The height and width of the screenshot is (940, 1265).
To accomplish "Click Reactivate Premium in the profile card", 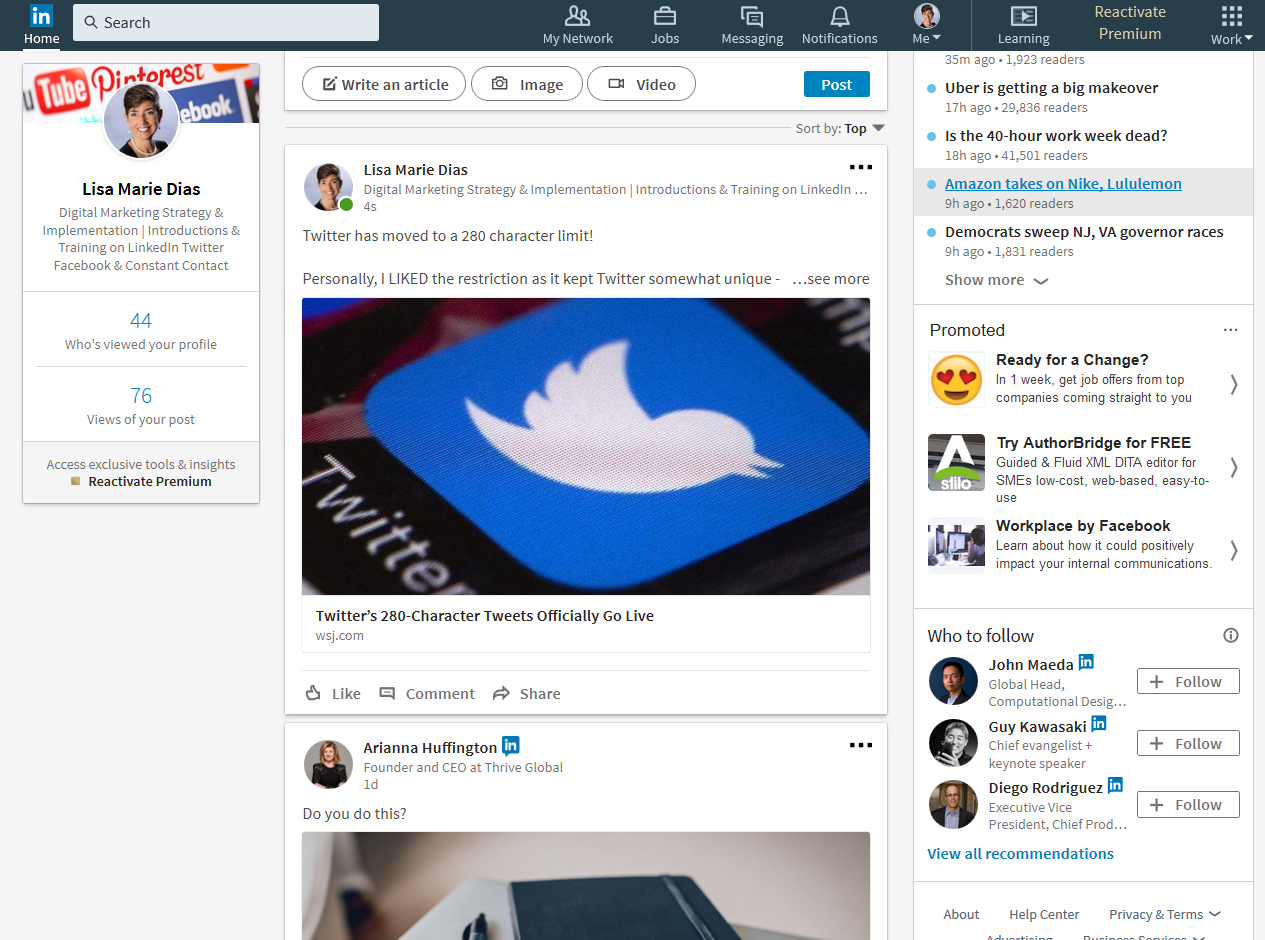I will [150, 481].
